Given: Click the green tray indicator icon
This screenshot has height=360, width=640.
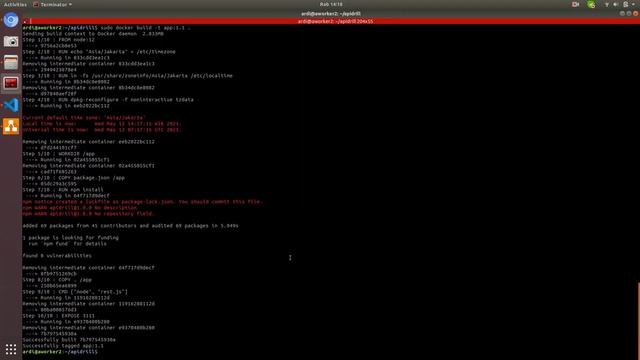Looking at the screenshot, I should click(591, 4).
